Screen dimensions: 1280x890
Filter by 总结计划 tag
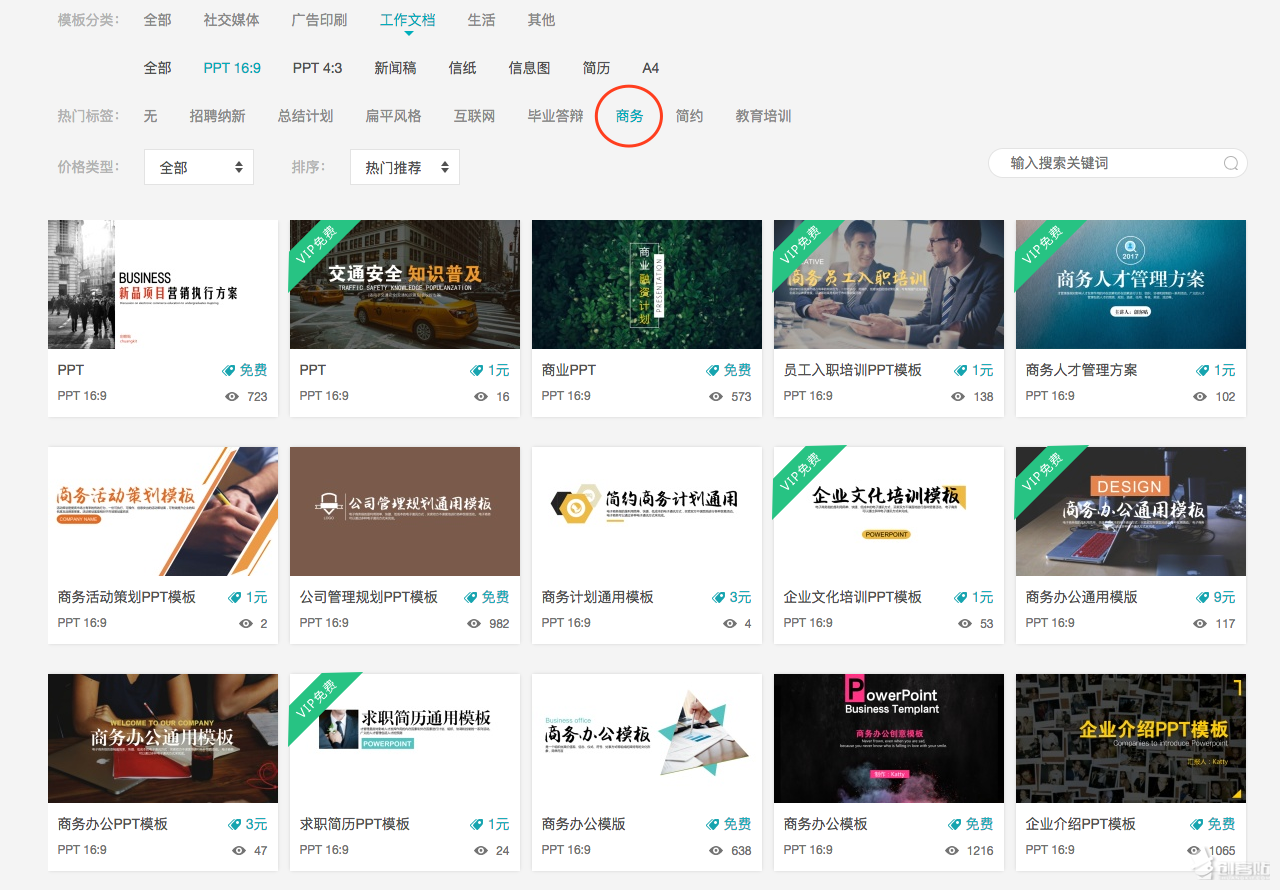pyautogui.click(x=305, y=116)
